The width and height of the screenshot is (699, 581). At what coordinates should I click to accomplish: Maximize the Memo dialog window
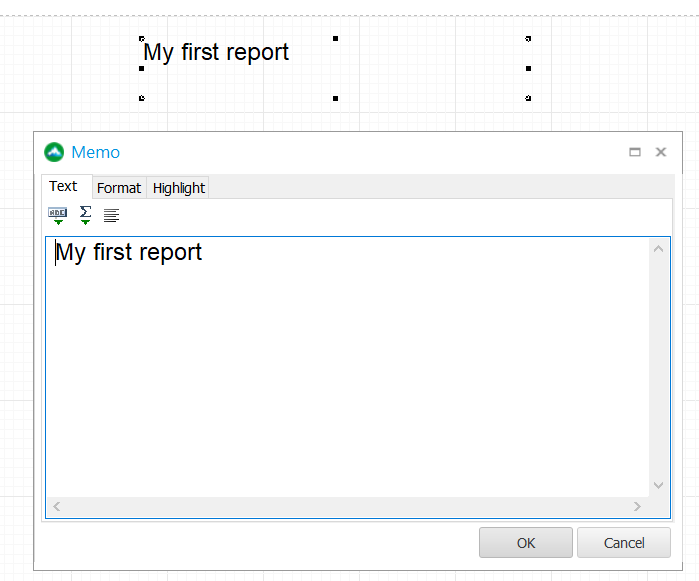click(635, 152)
